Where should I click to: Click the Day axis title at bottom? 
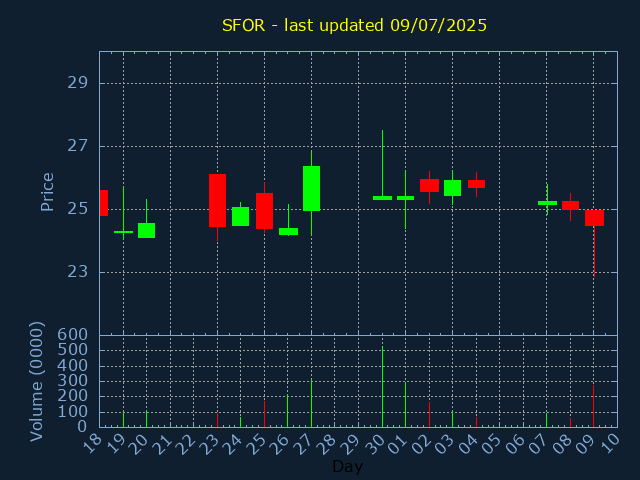click(347, 466)
